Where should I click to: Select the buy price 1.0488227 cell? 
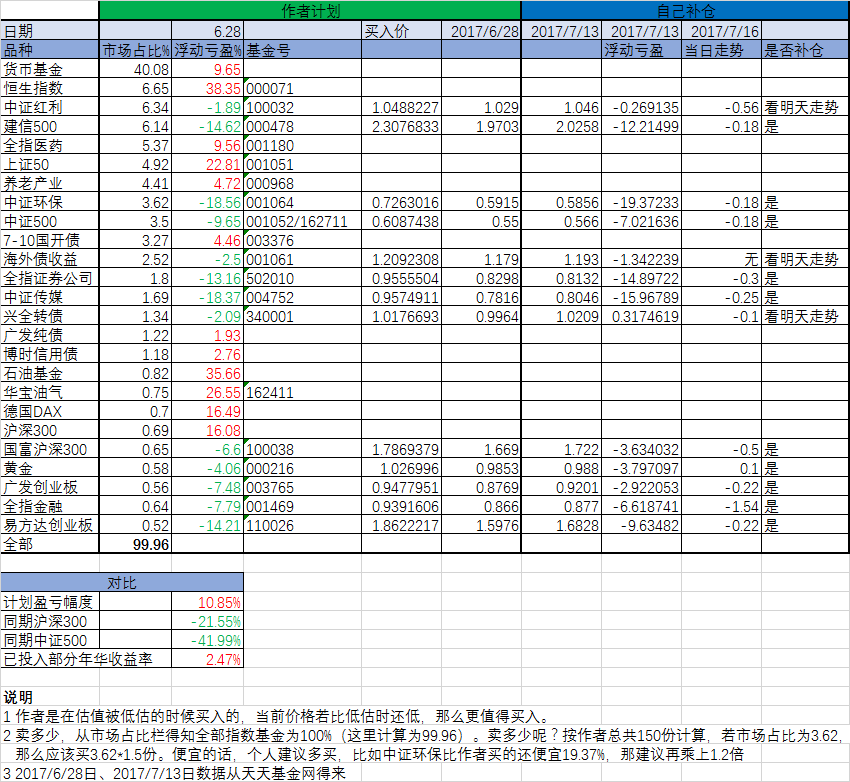pyautogui.click(x=401, y=107)
